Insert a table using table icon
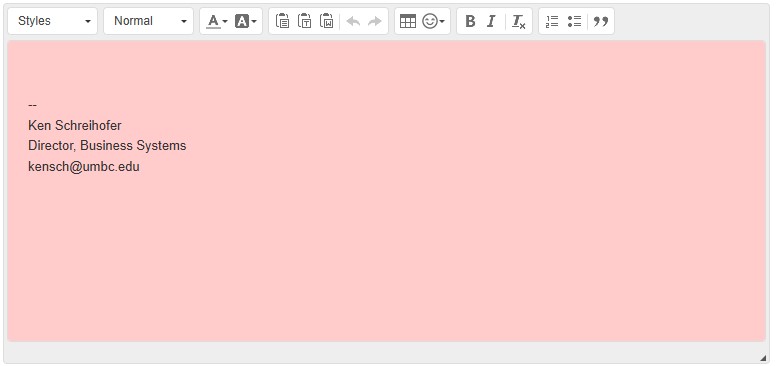 pos(407,21)
